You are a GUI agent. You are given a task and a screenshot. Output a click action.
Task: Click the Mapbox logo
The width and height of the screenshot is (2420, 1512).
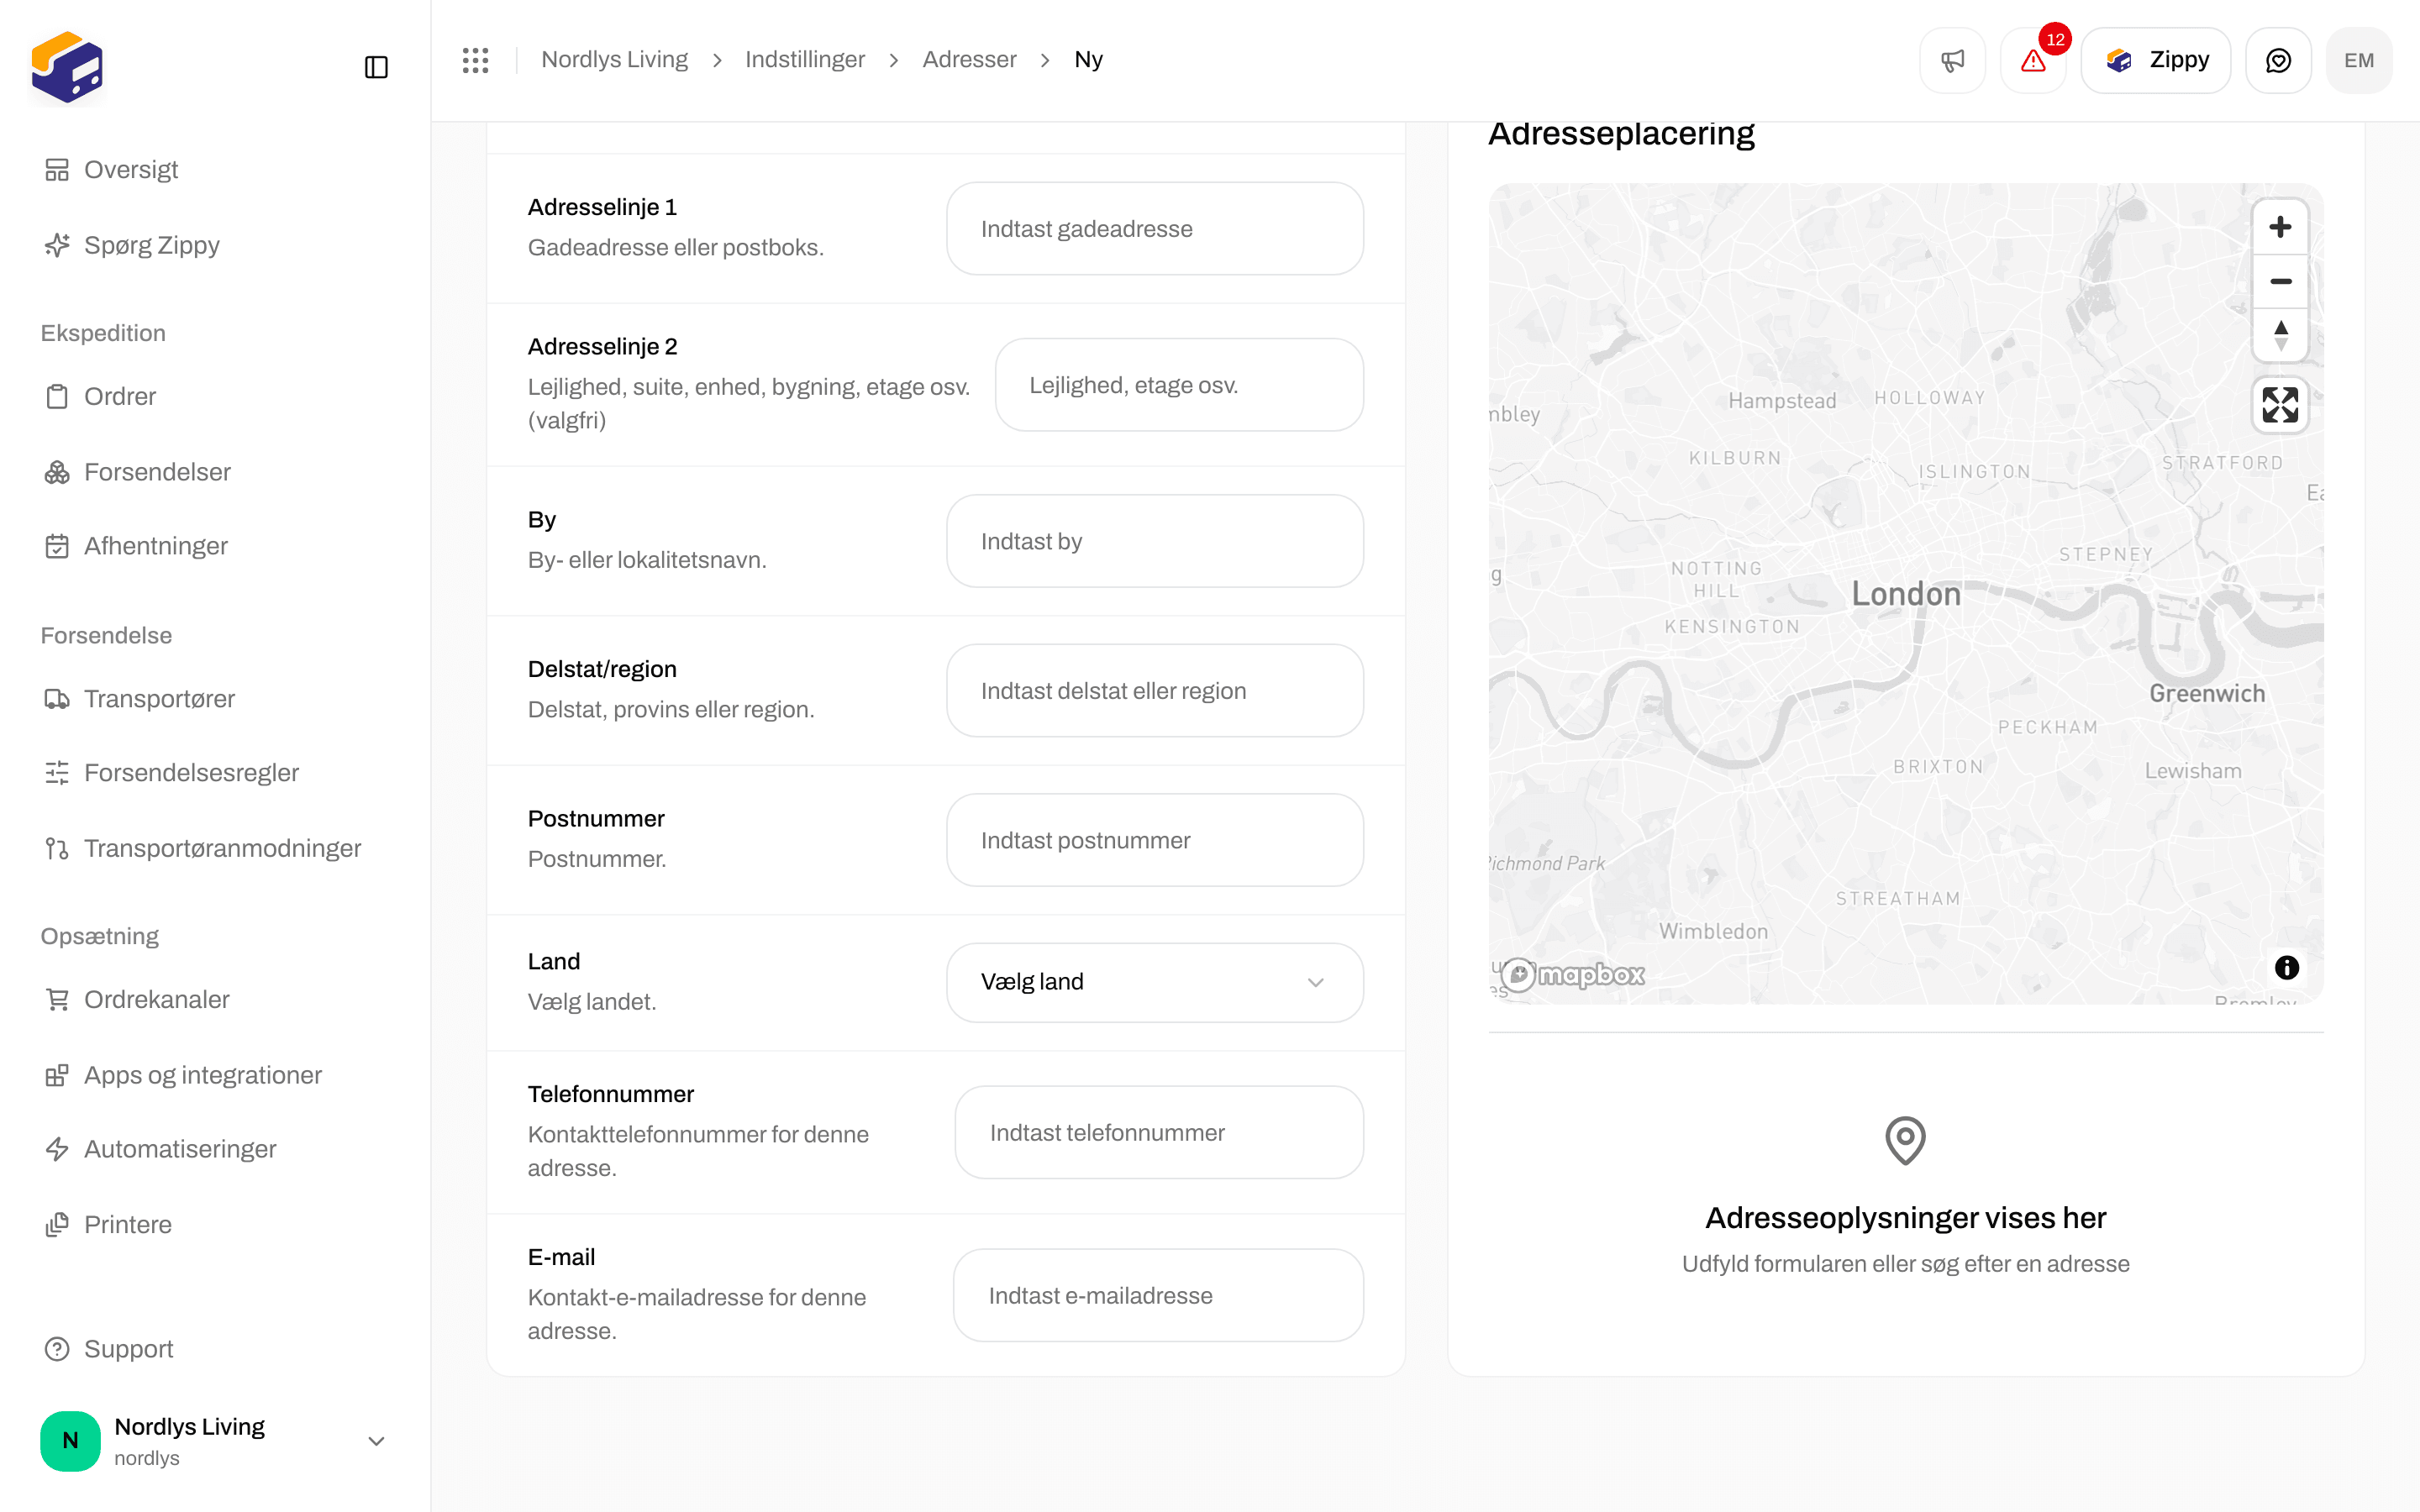pos(1573,974)
